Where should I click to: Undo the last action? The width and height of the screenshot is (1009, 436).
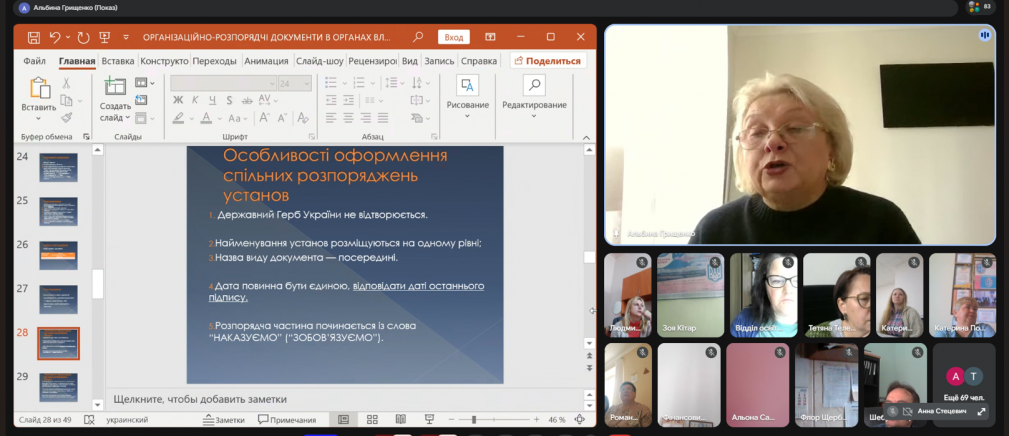56,37
